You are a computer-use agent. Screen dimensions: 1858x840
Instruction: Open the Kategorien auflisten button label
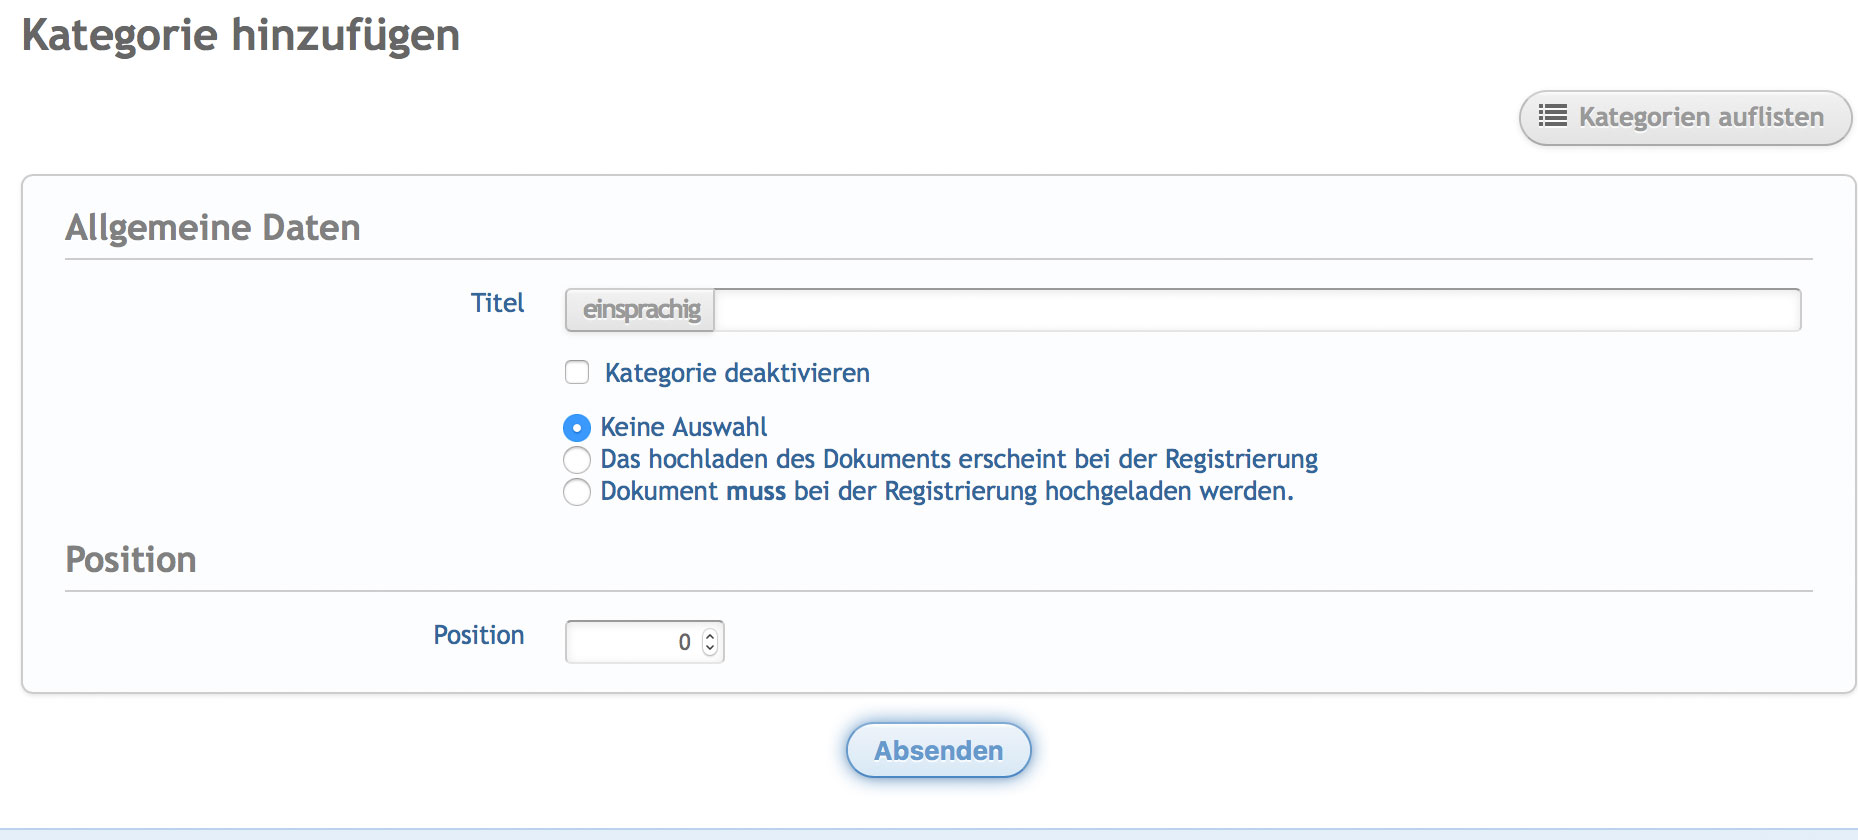tap(1701, 117)
